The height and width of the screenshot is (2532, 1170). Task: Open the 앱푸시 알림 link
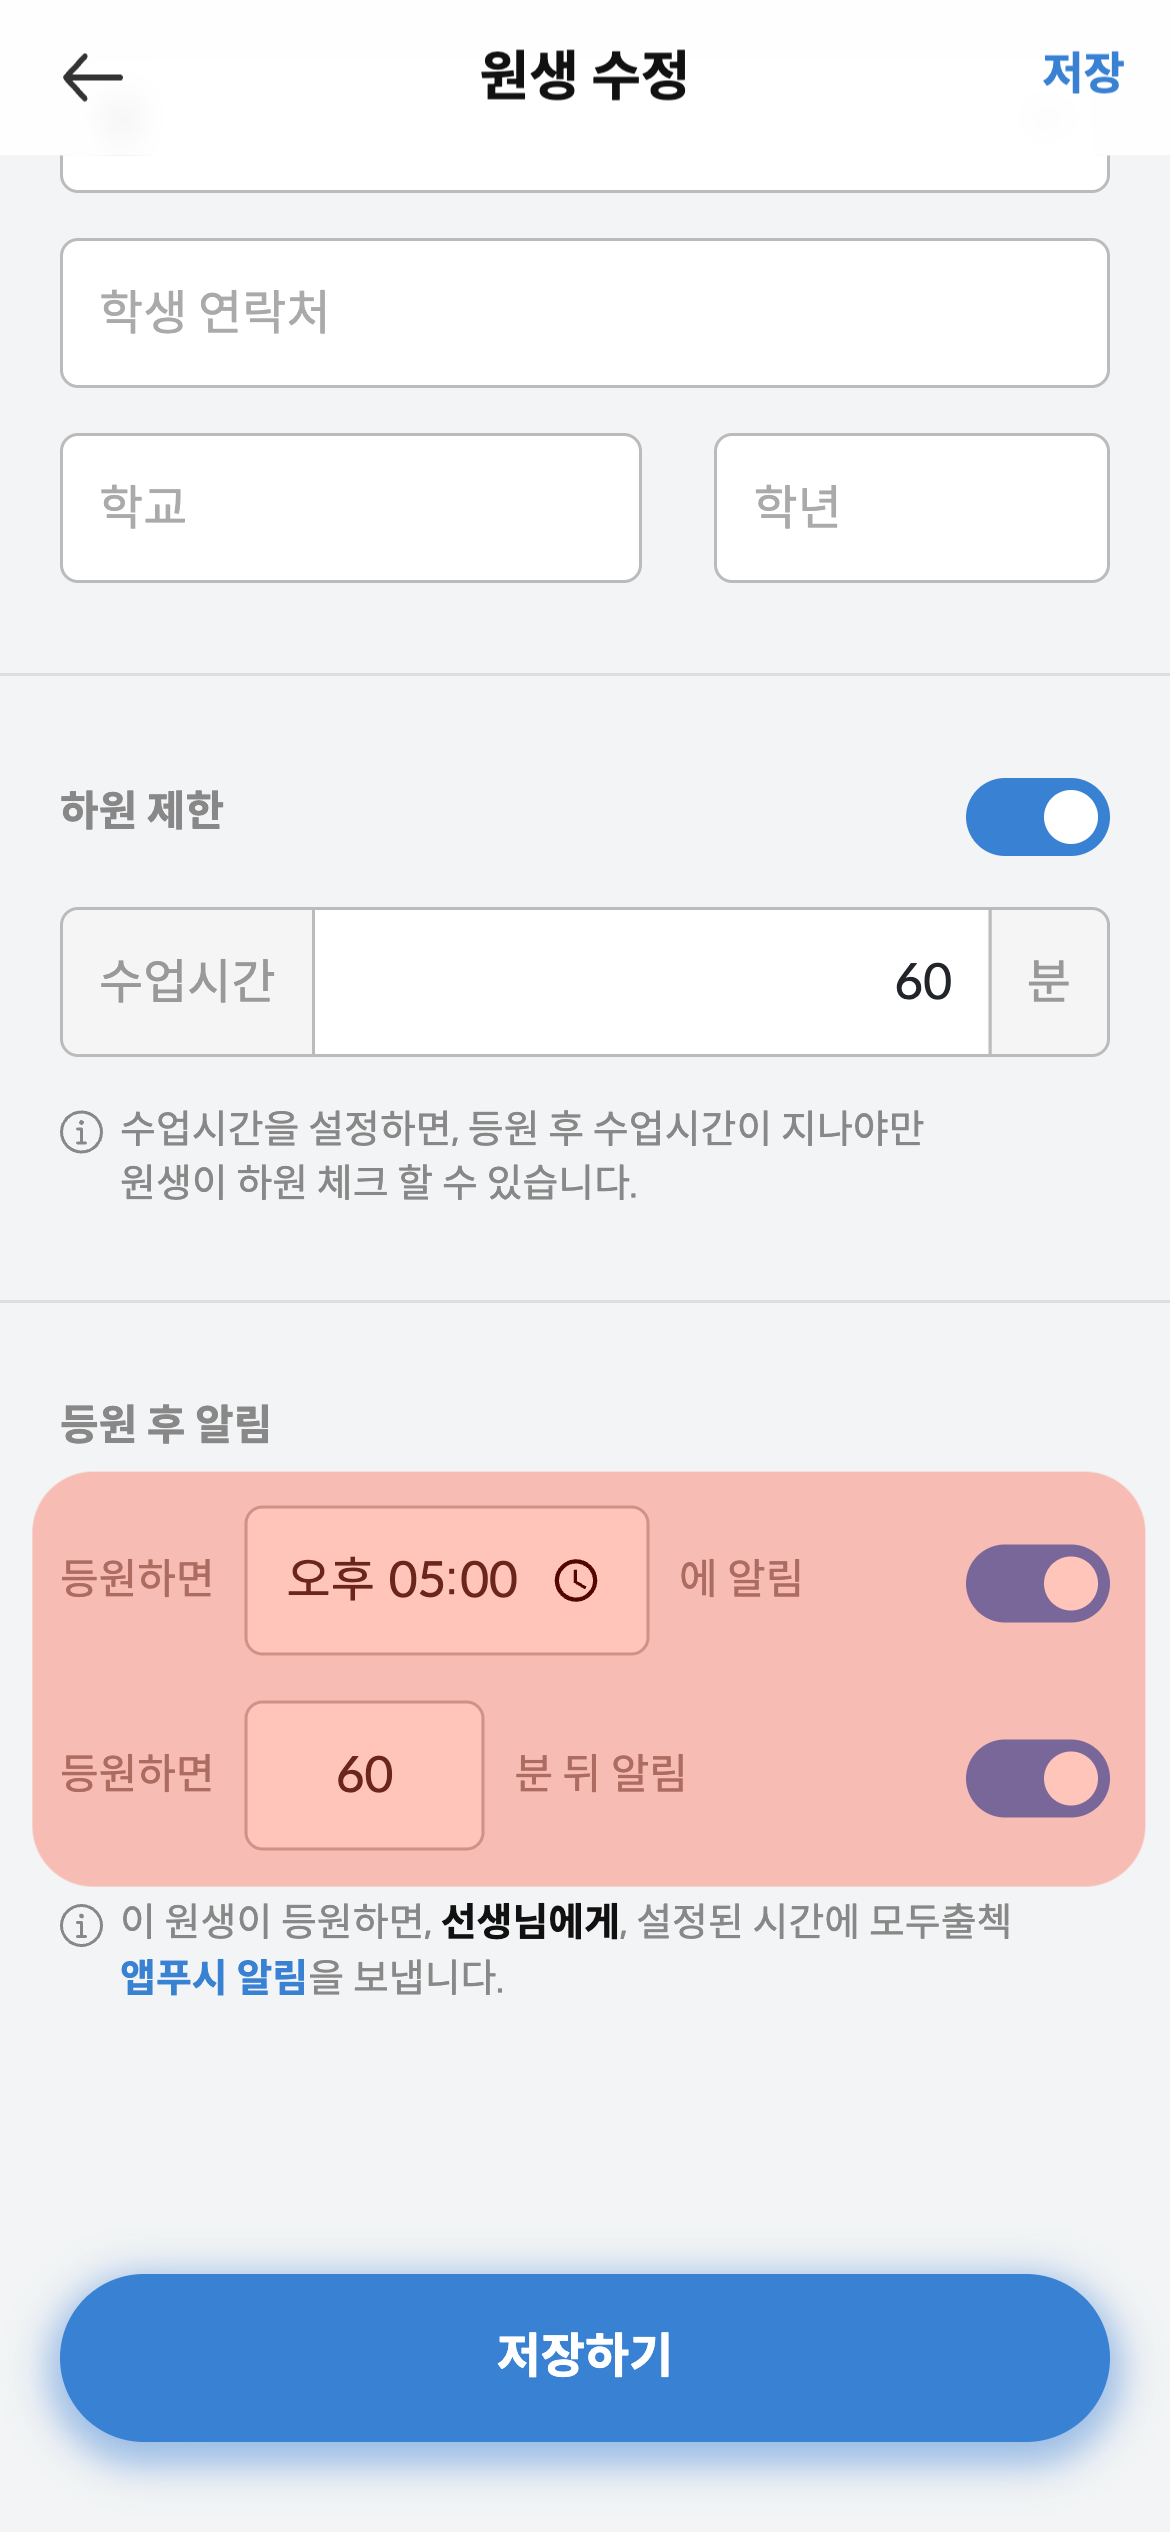(x=213, y=1977)
